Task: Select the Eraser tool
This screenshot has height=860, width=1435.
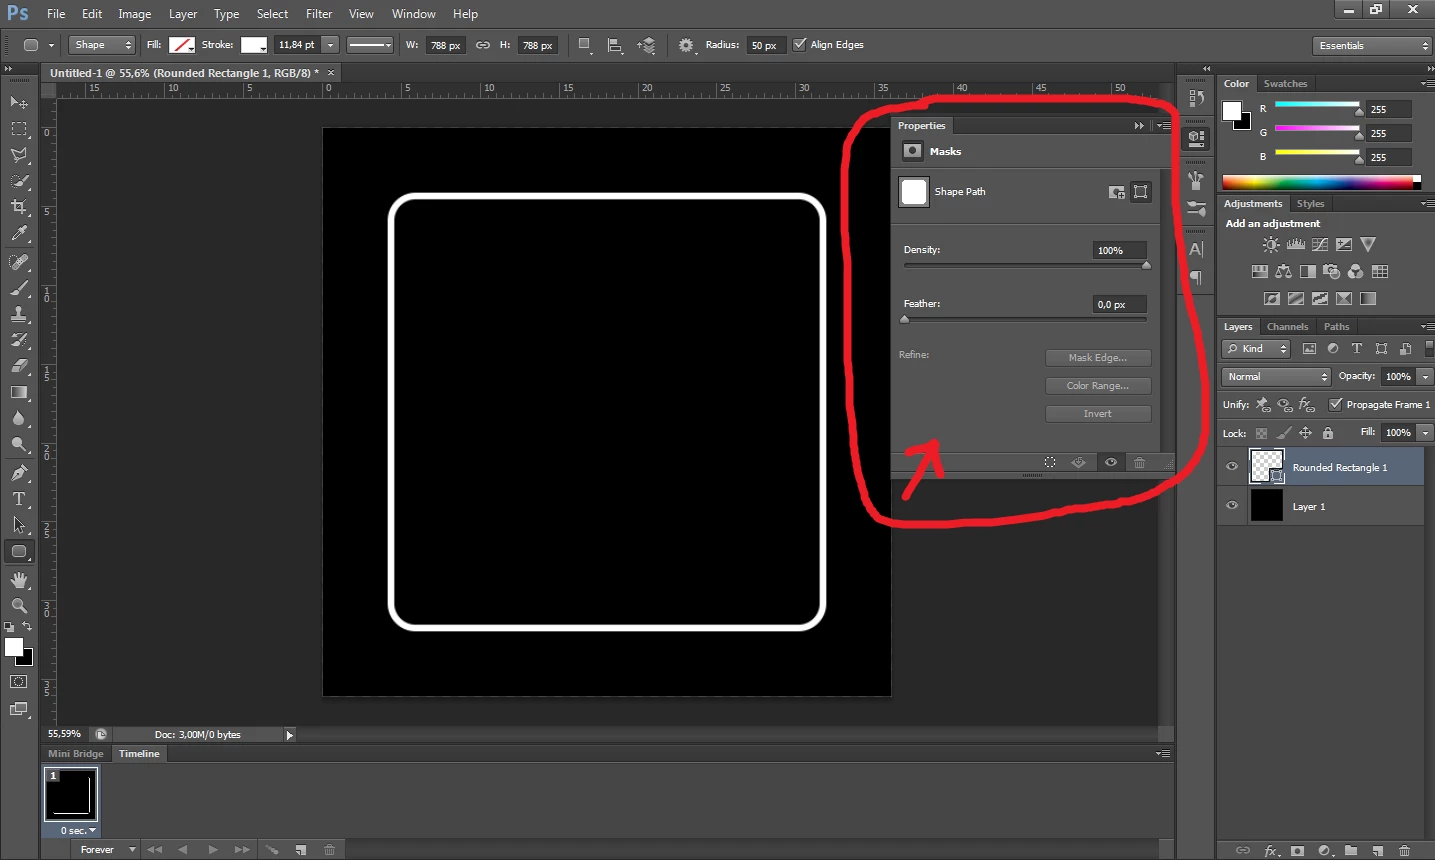Action: [x=19, y=366]
